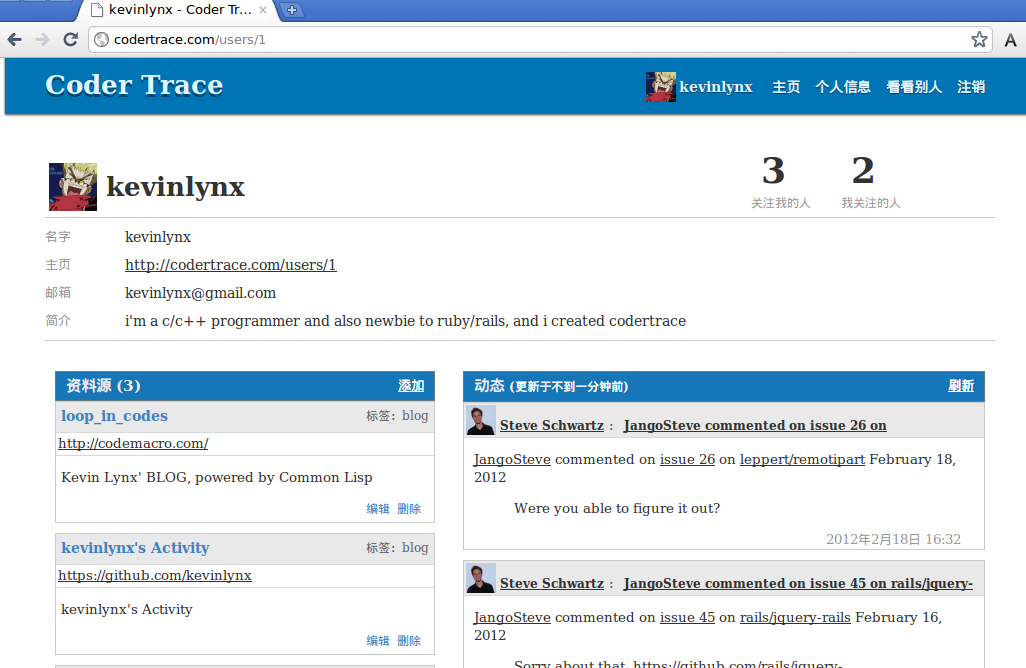
Task: Reload the page with refresh icon
Action: pos(70,40)
